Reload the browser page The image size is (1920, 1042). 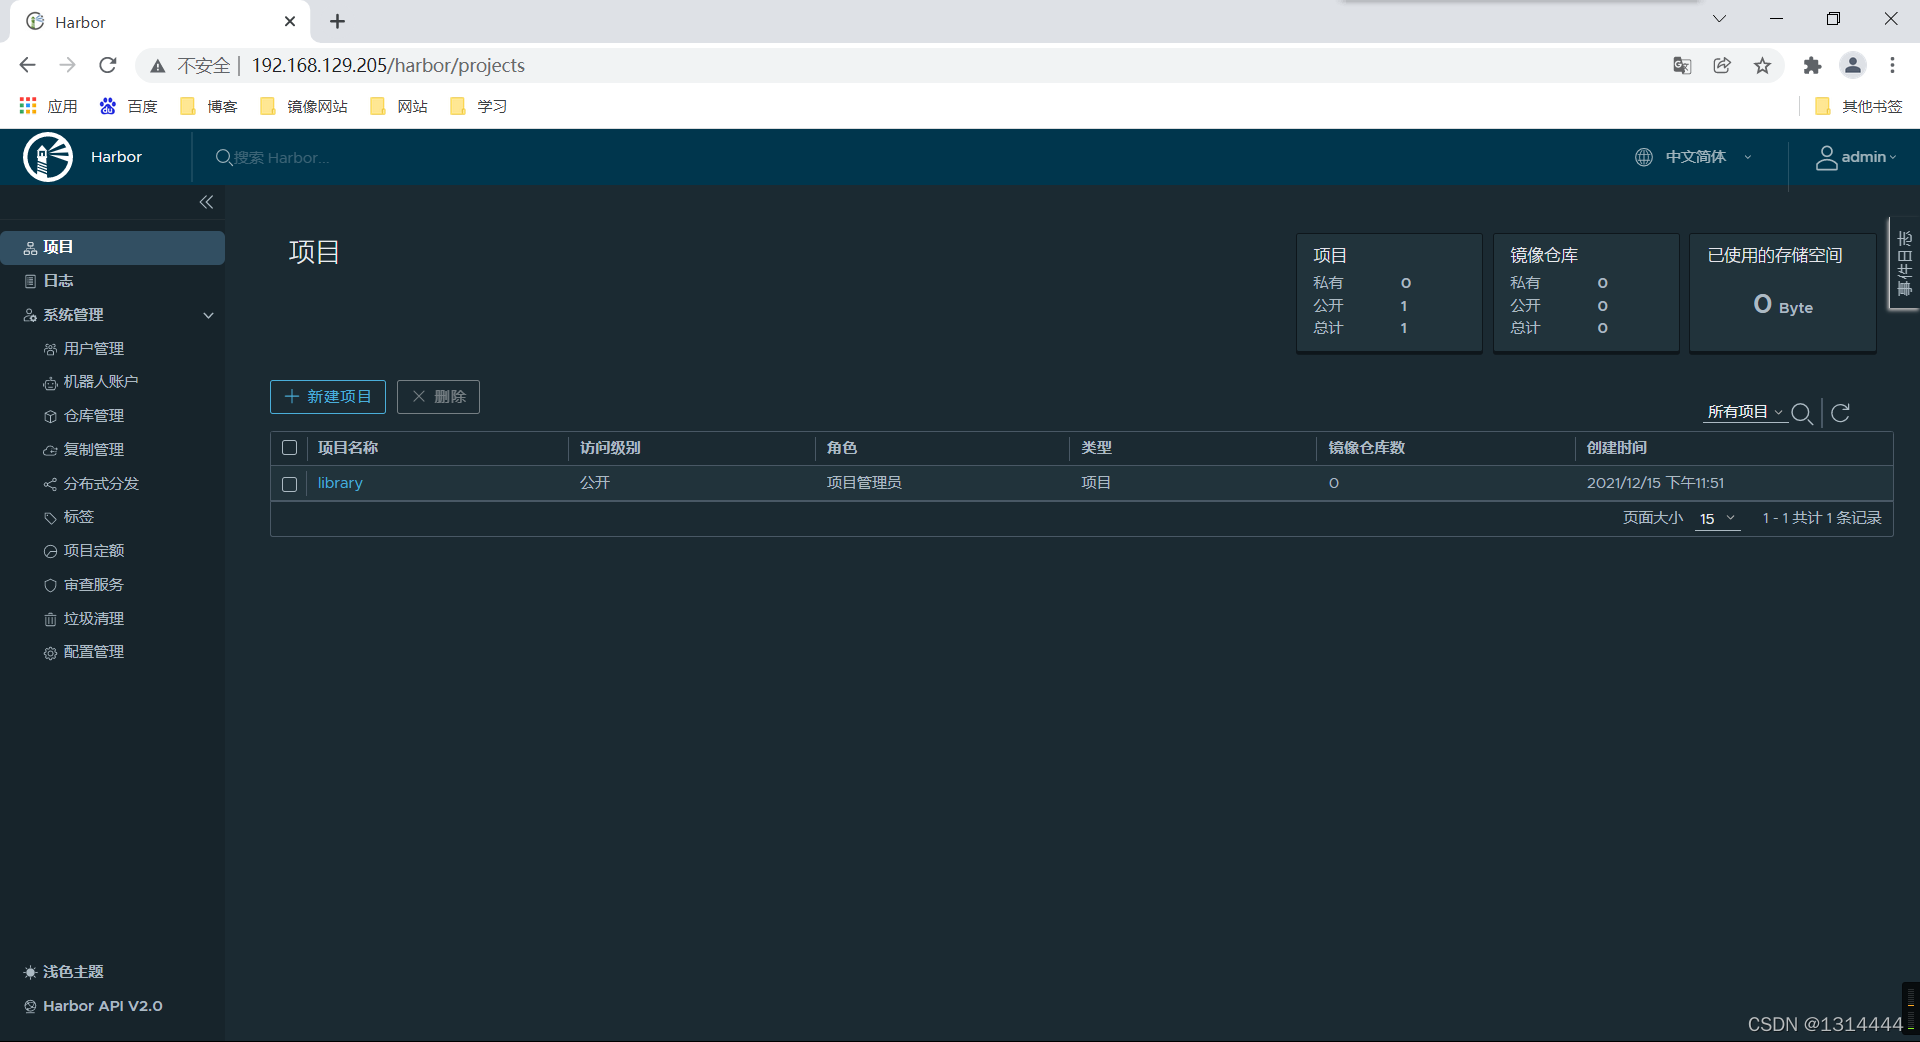point(108,65)
